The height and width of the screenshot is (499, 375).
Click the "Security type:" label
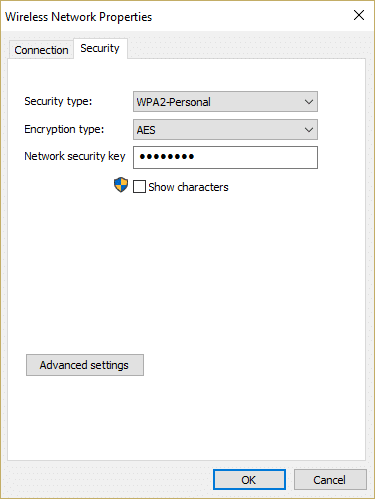(58, 101)
